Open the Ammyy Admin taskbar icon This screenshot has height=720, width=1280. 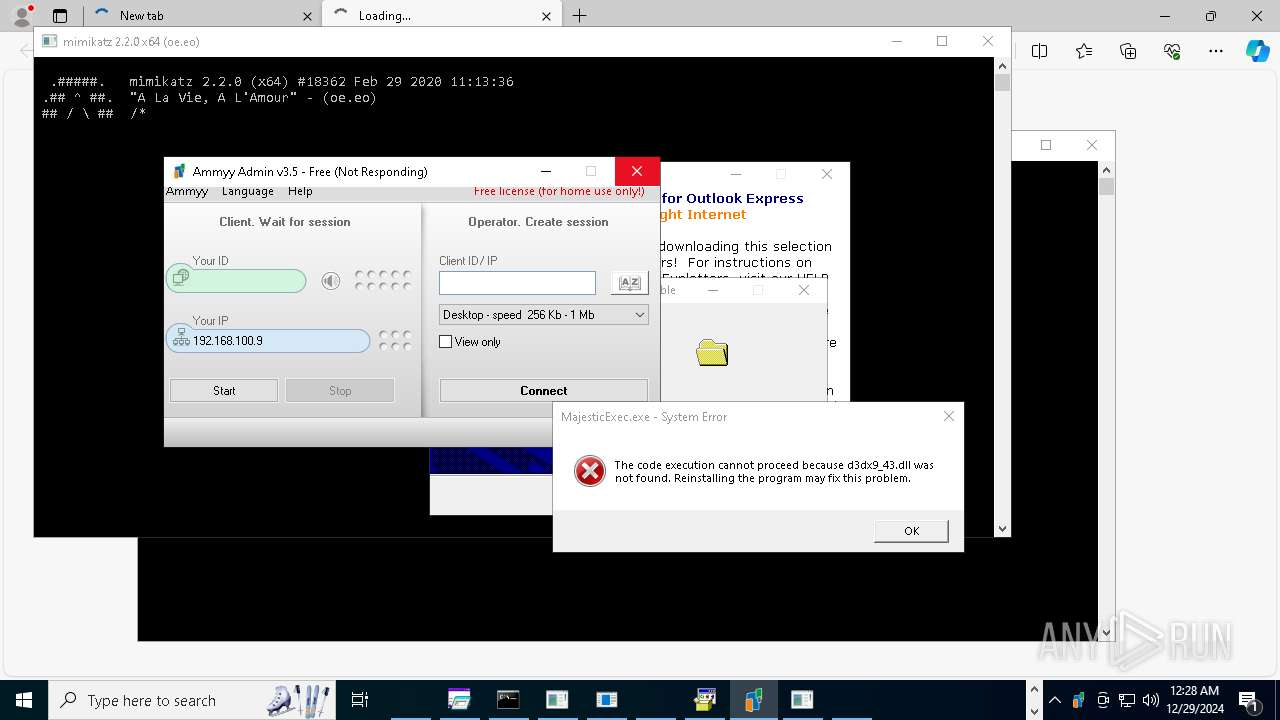(x=753, y=700)
